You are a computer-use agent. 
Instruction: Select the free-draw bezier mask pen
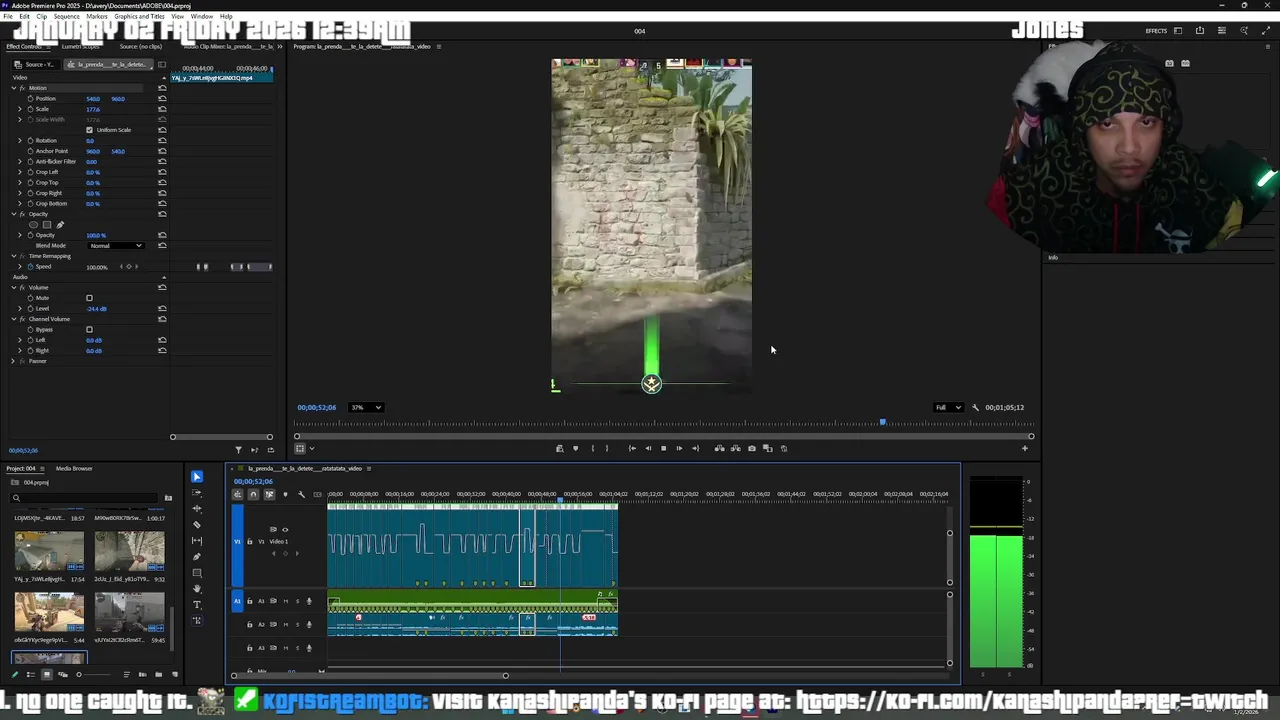59,225
